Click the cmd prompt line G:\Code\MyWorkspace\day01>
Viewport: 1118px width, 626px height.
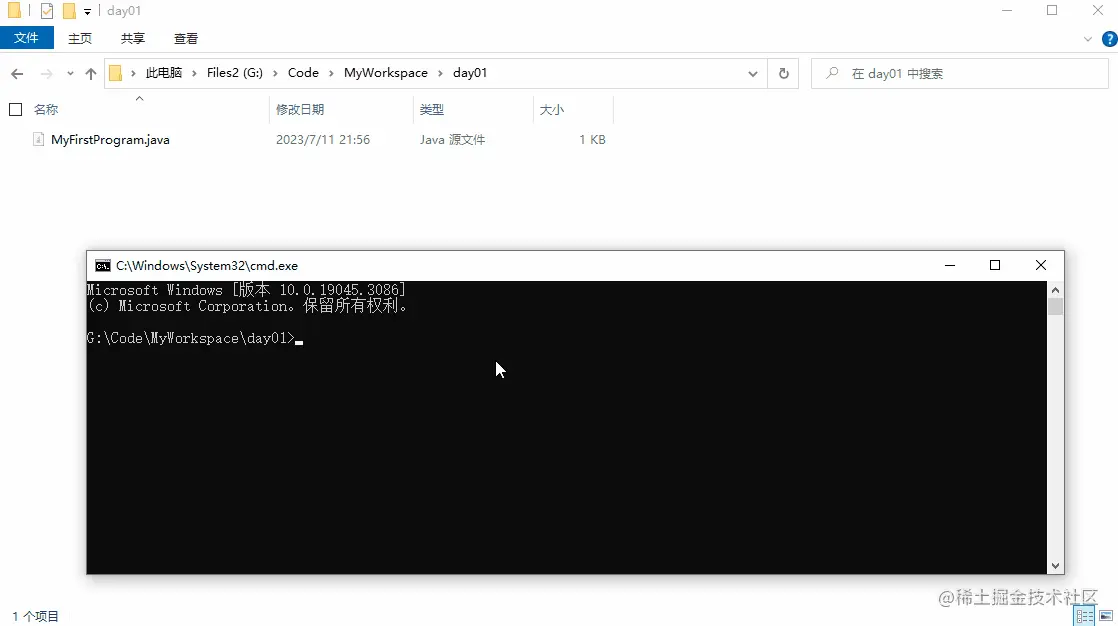190,339
